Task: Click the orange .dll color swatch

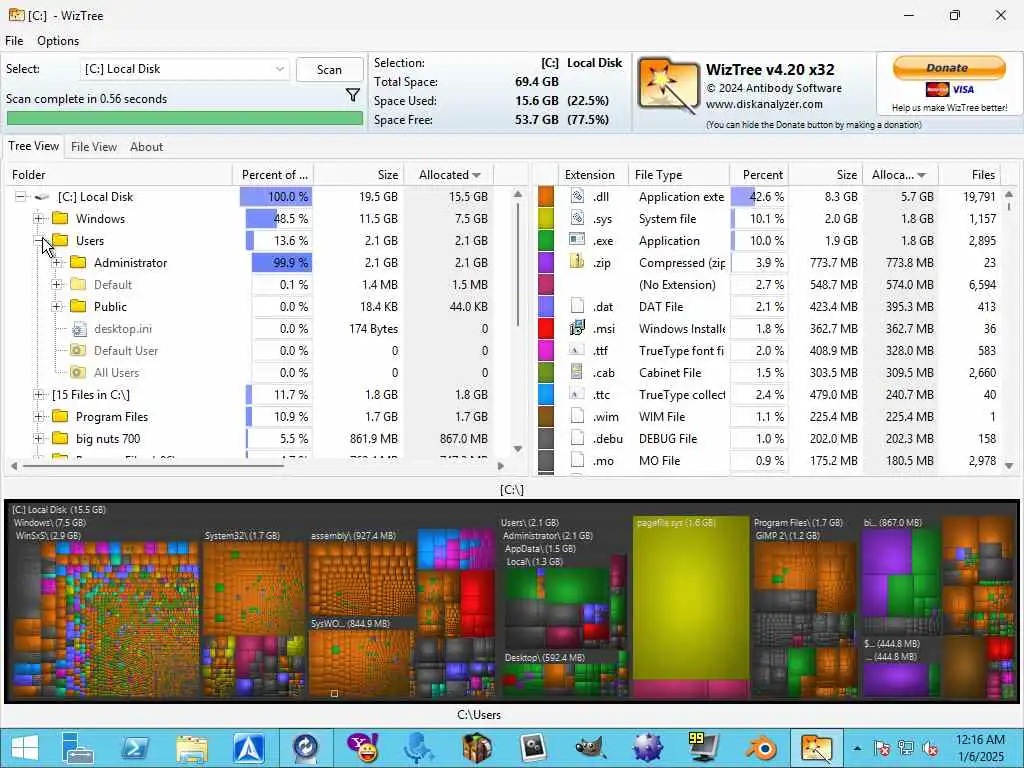Action: click(x=546, y=197)
